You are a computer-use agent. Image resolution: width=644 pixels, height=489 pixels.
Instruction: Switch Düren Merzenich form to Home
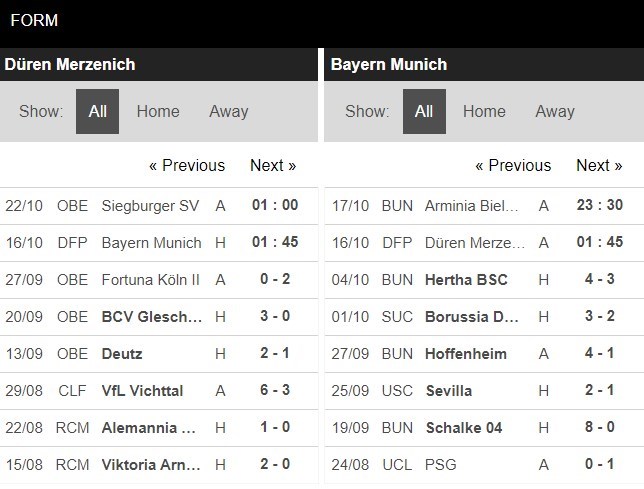click(158, 111)
